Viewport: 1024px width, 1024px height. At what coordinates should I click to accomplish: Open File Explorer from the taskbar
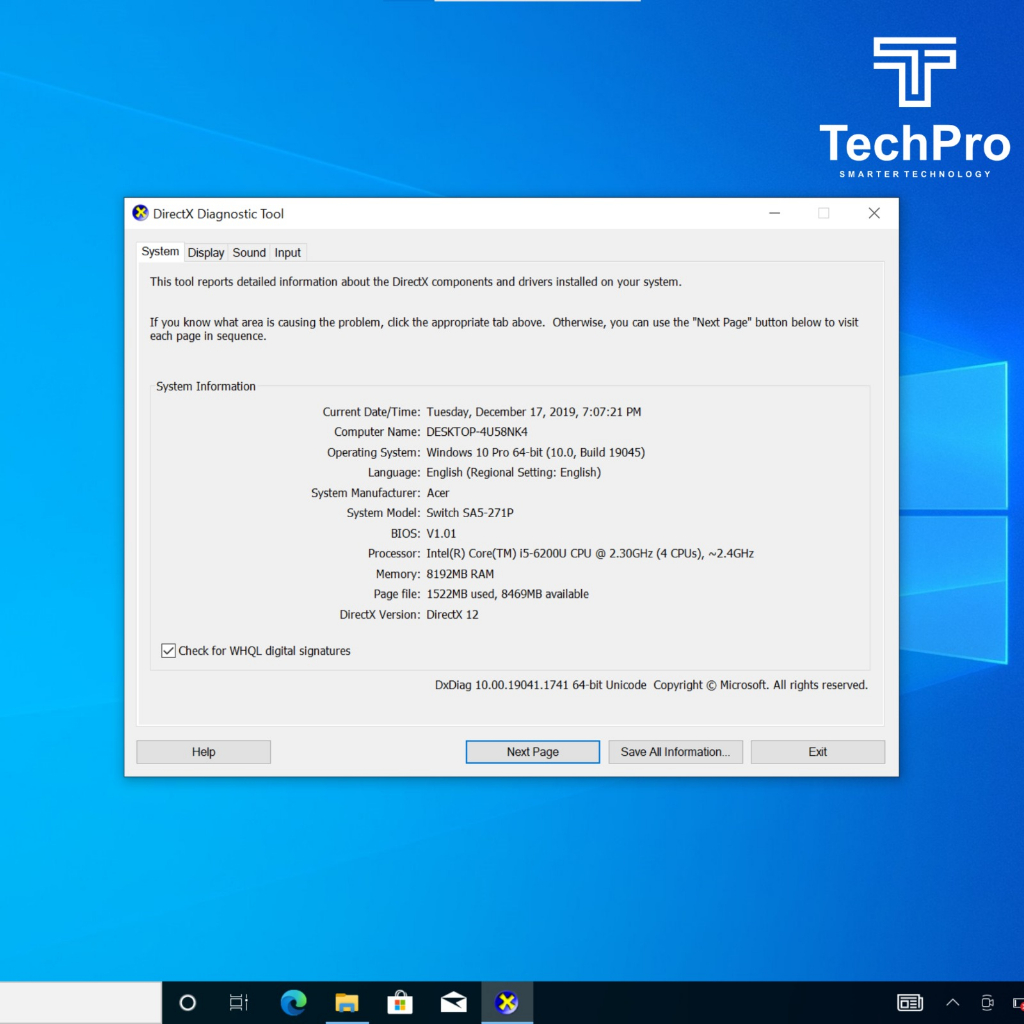coord(346,1003)
